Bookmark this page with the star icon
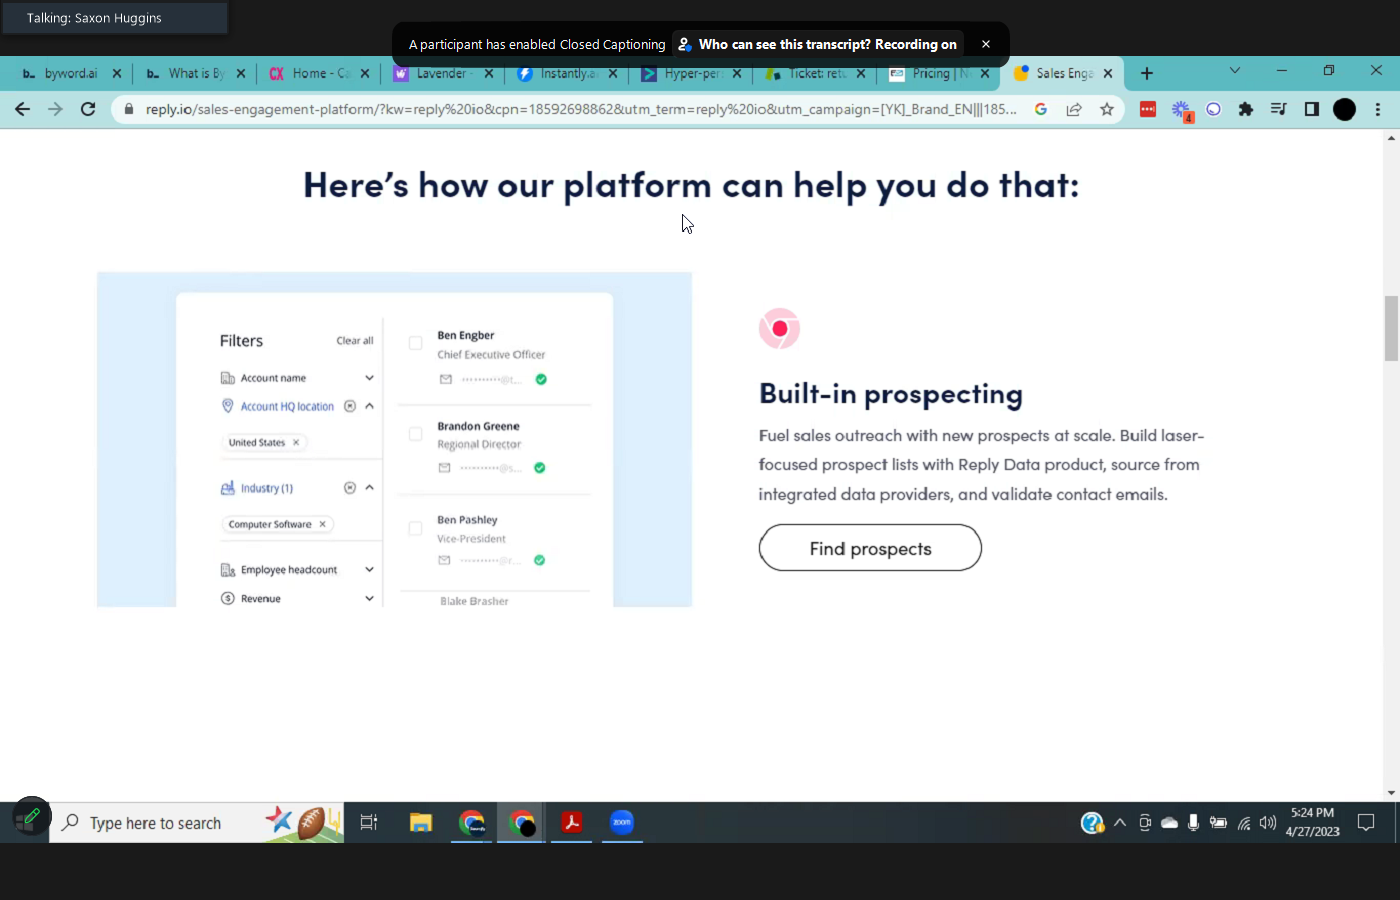The height and width of the screenshot is (900, 1400). (x=1106, y=109)
